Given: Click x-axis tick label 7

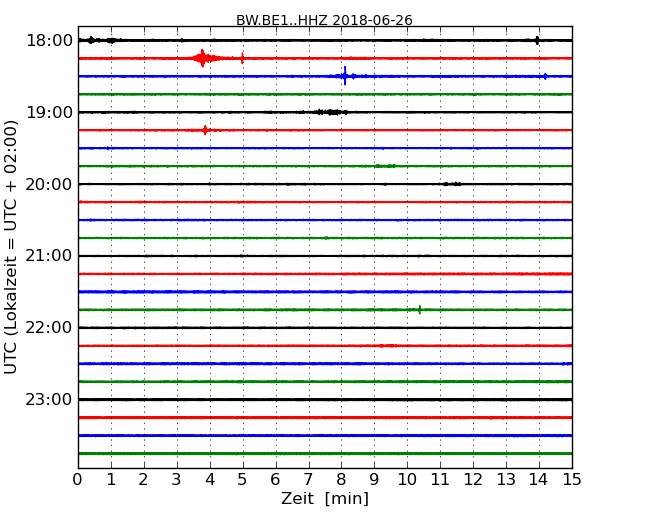Looking at the screenshot, I should [x=308, y=480].
